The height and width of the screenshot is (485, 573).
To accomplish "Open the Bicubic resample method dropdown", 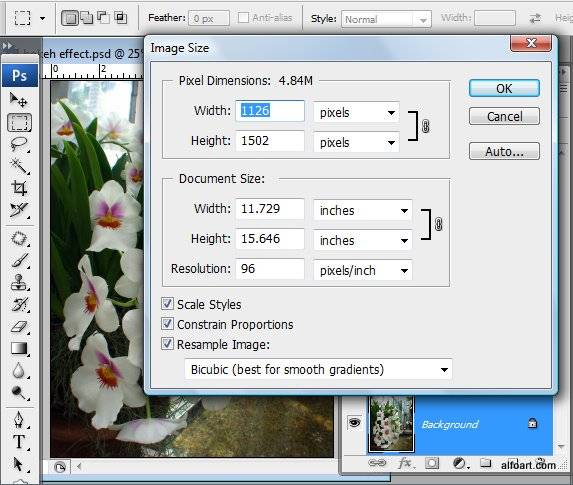I will 318,370.
